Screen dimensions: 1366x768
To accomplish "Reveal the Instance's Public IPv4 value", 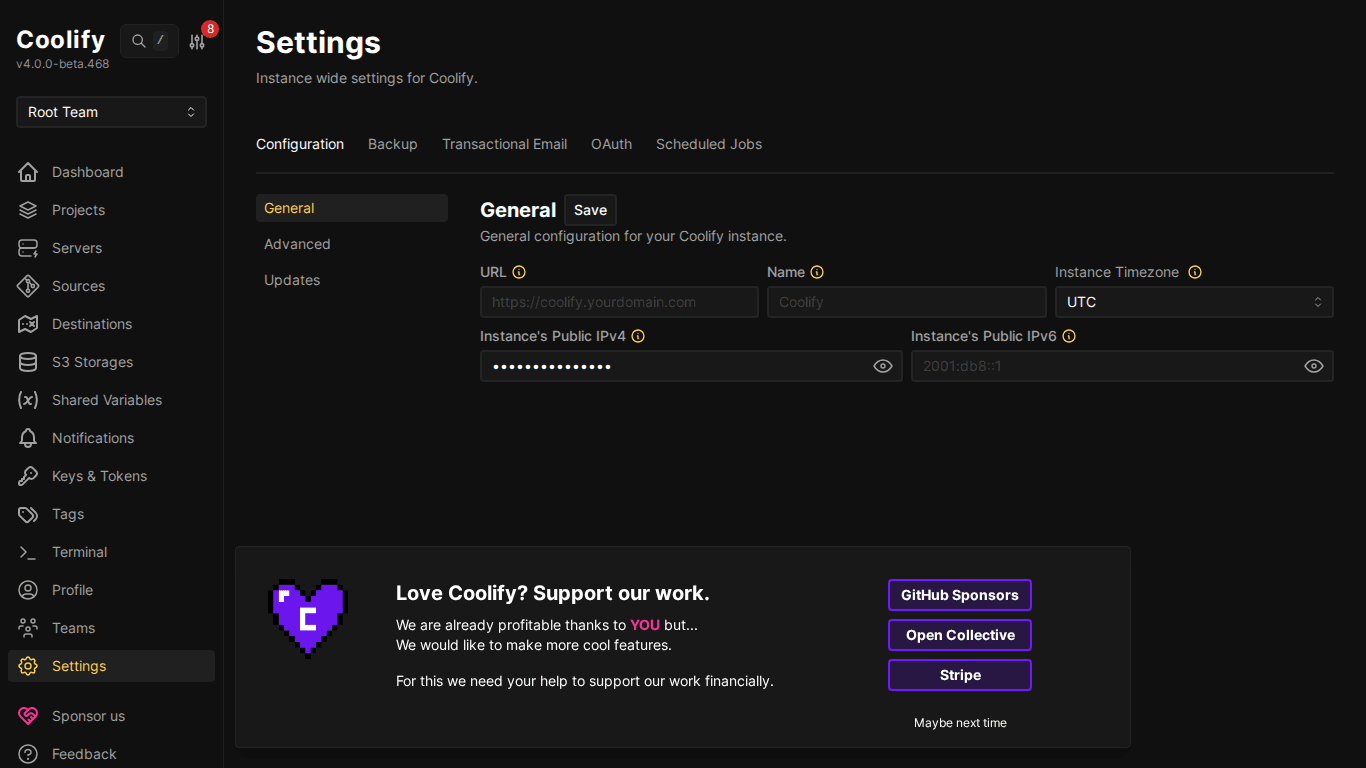I will pos(882,366).
